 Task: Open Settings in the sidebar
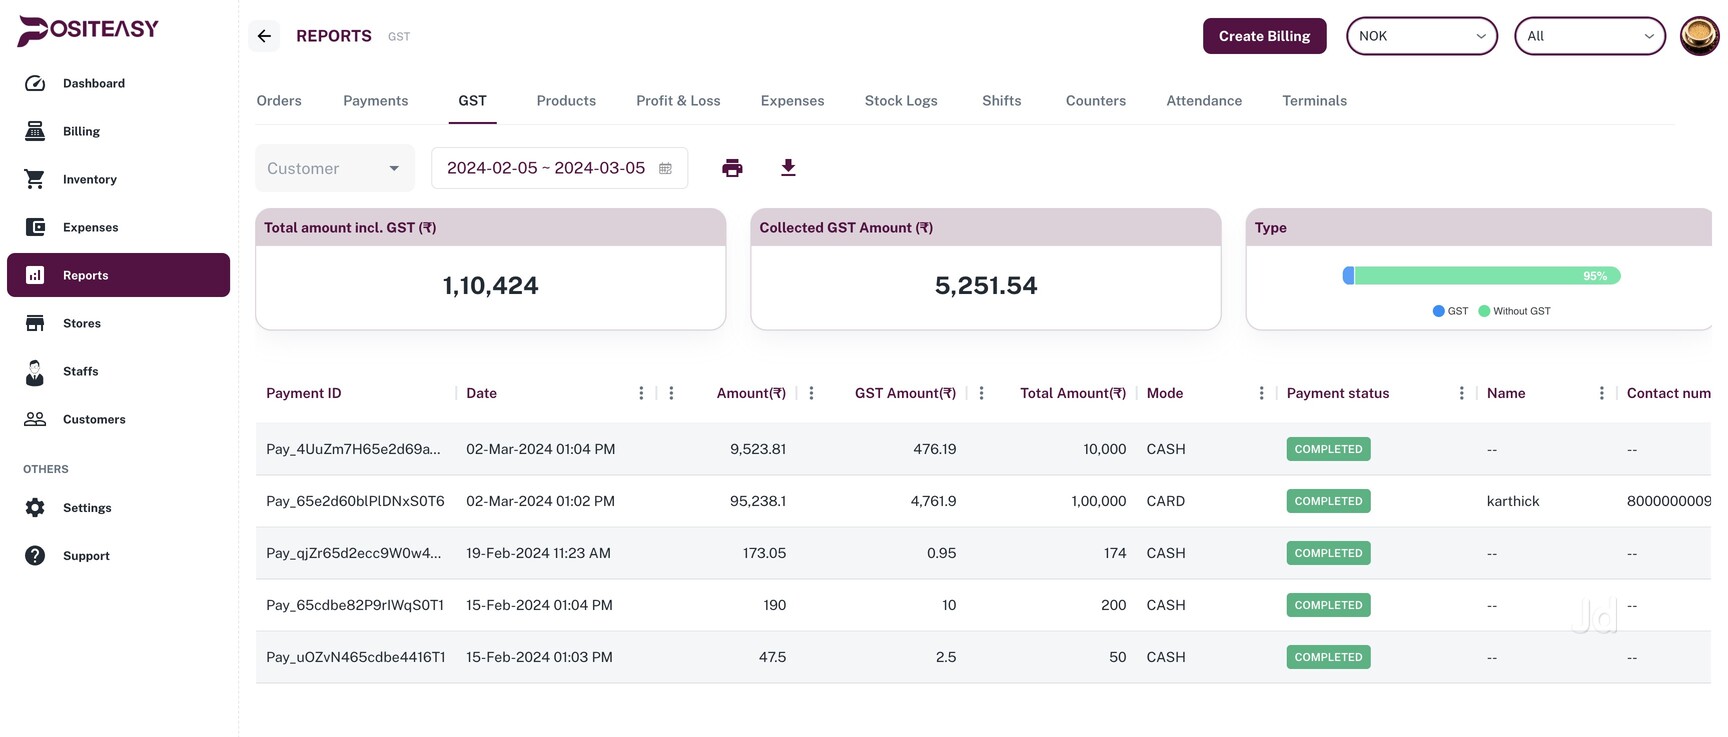coord(87,508)
